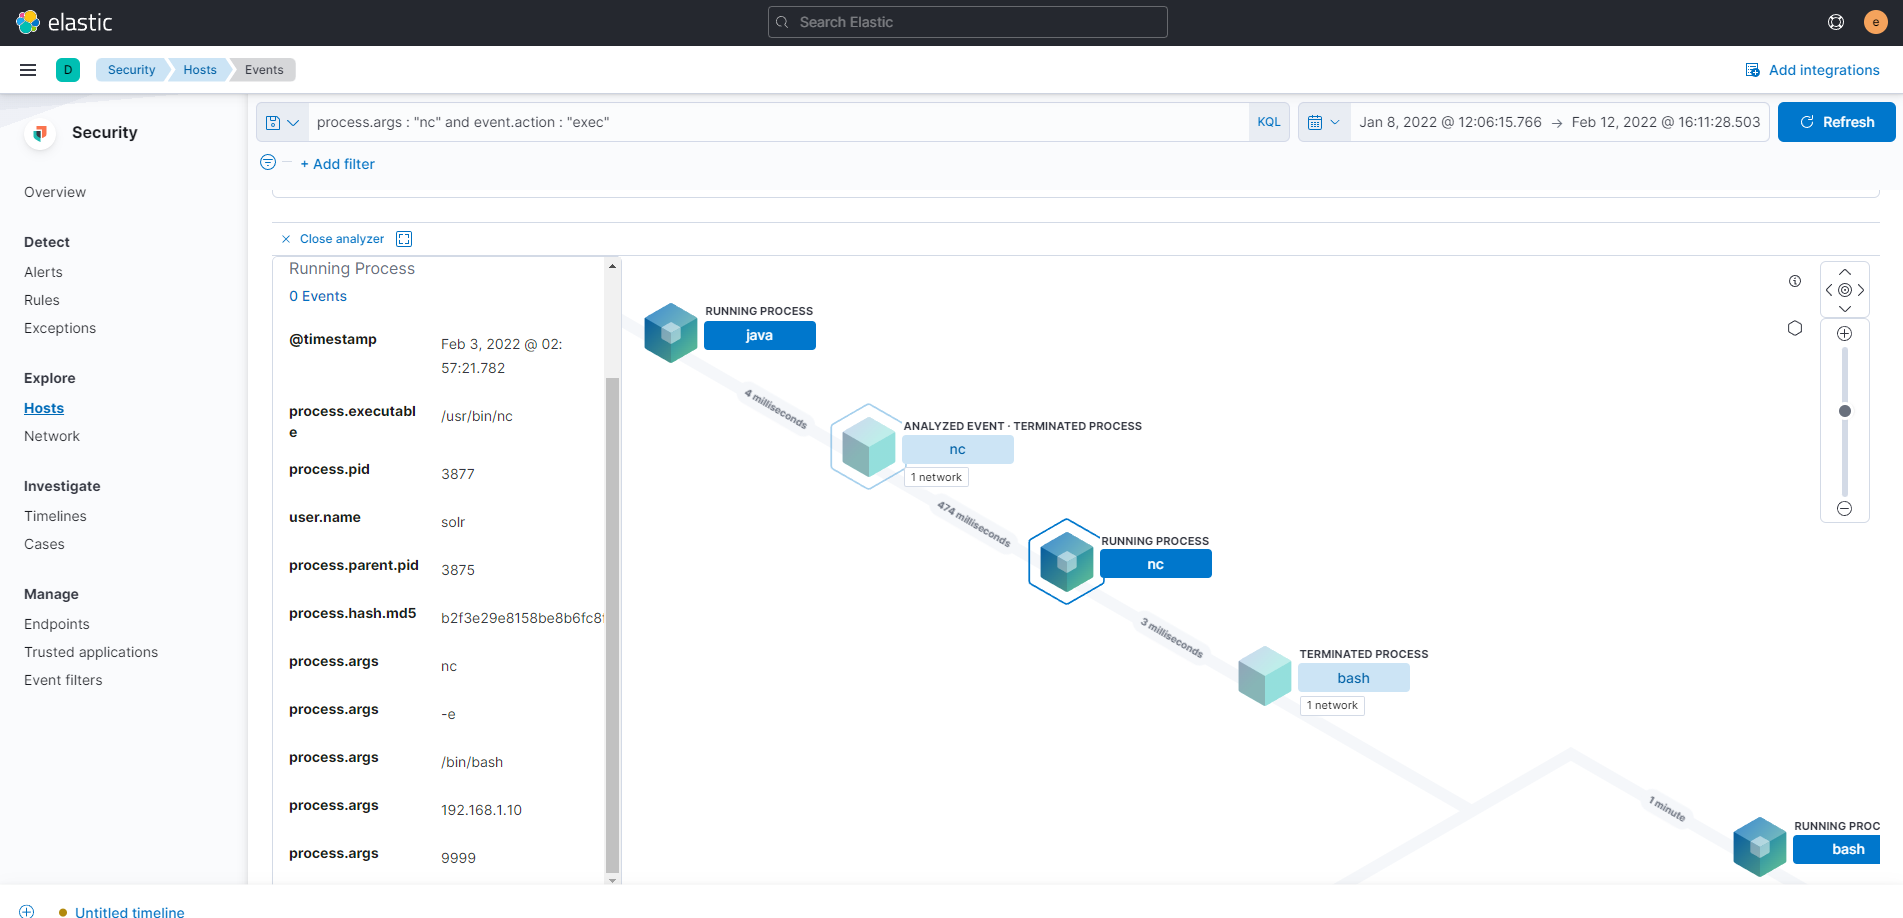Go to Network in sidebar
Image resolution: width=1903 pixels, height=918 pixels.
52,436
